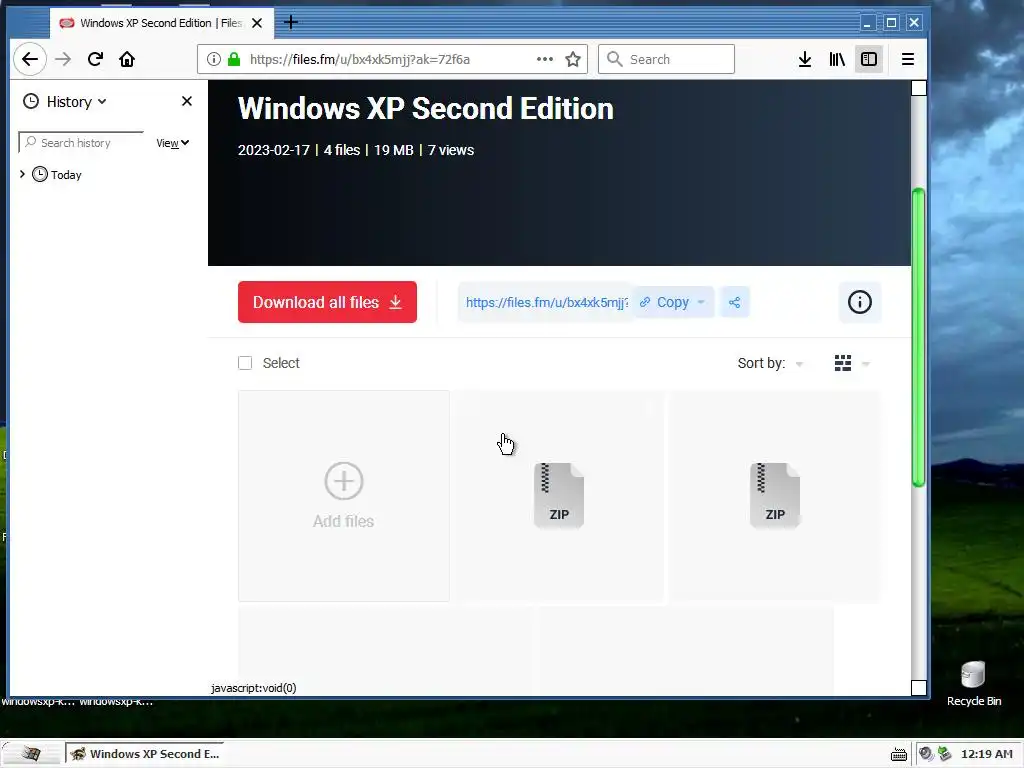1024x768 pixels.
Task: Close the History sidebar
Action: pyautogui.click(x=187, y=101)
